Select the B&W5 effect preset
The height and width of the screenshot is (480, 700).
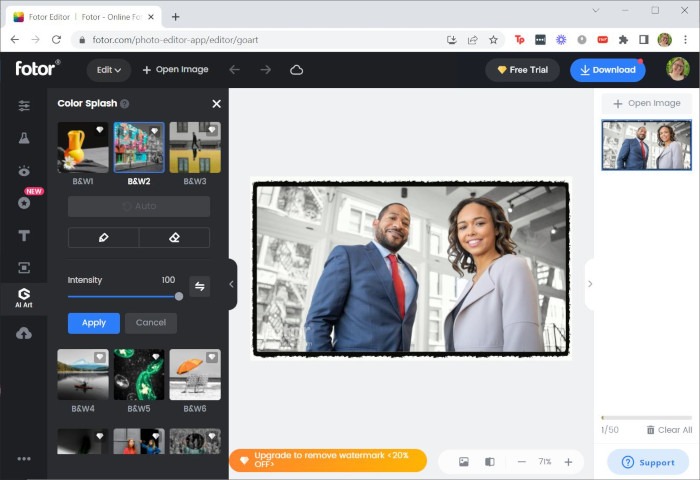click(x=139, y=375)
